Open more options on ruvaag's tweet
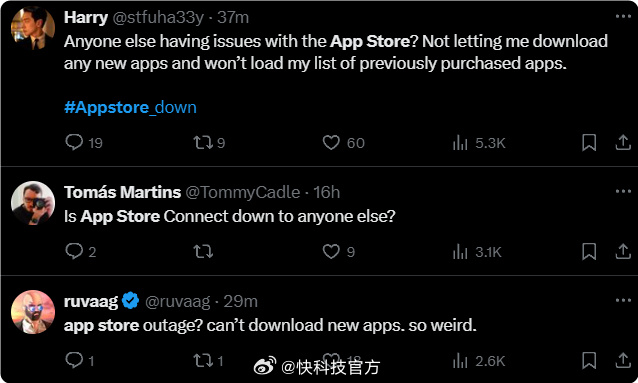638x383 pixels. coord(623,300)
